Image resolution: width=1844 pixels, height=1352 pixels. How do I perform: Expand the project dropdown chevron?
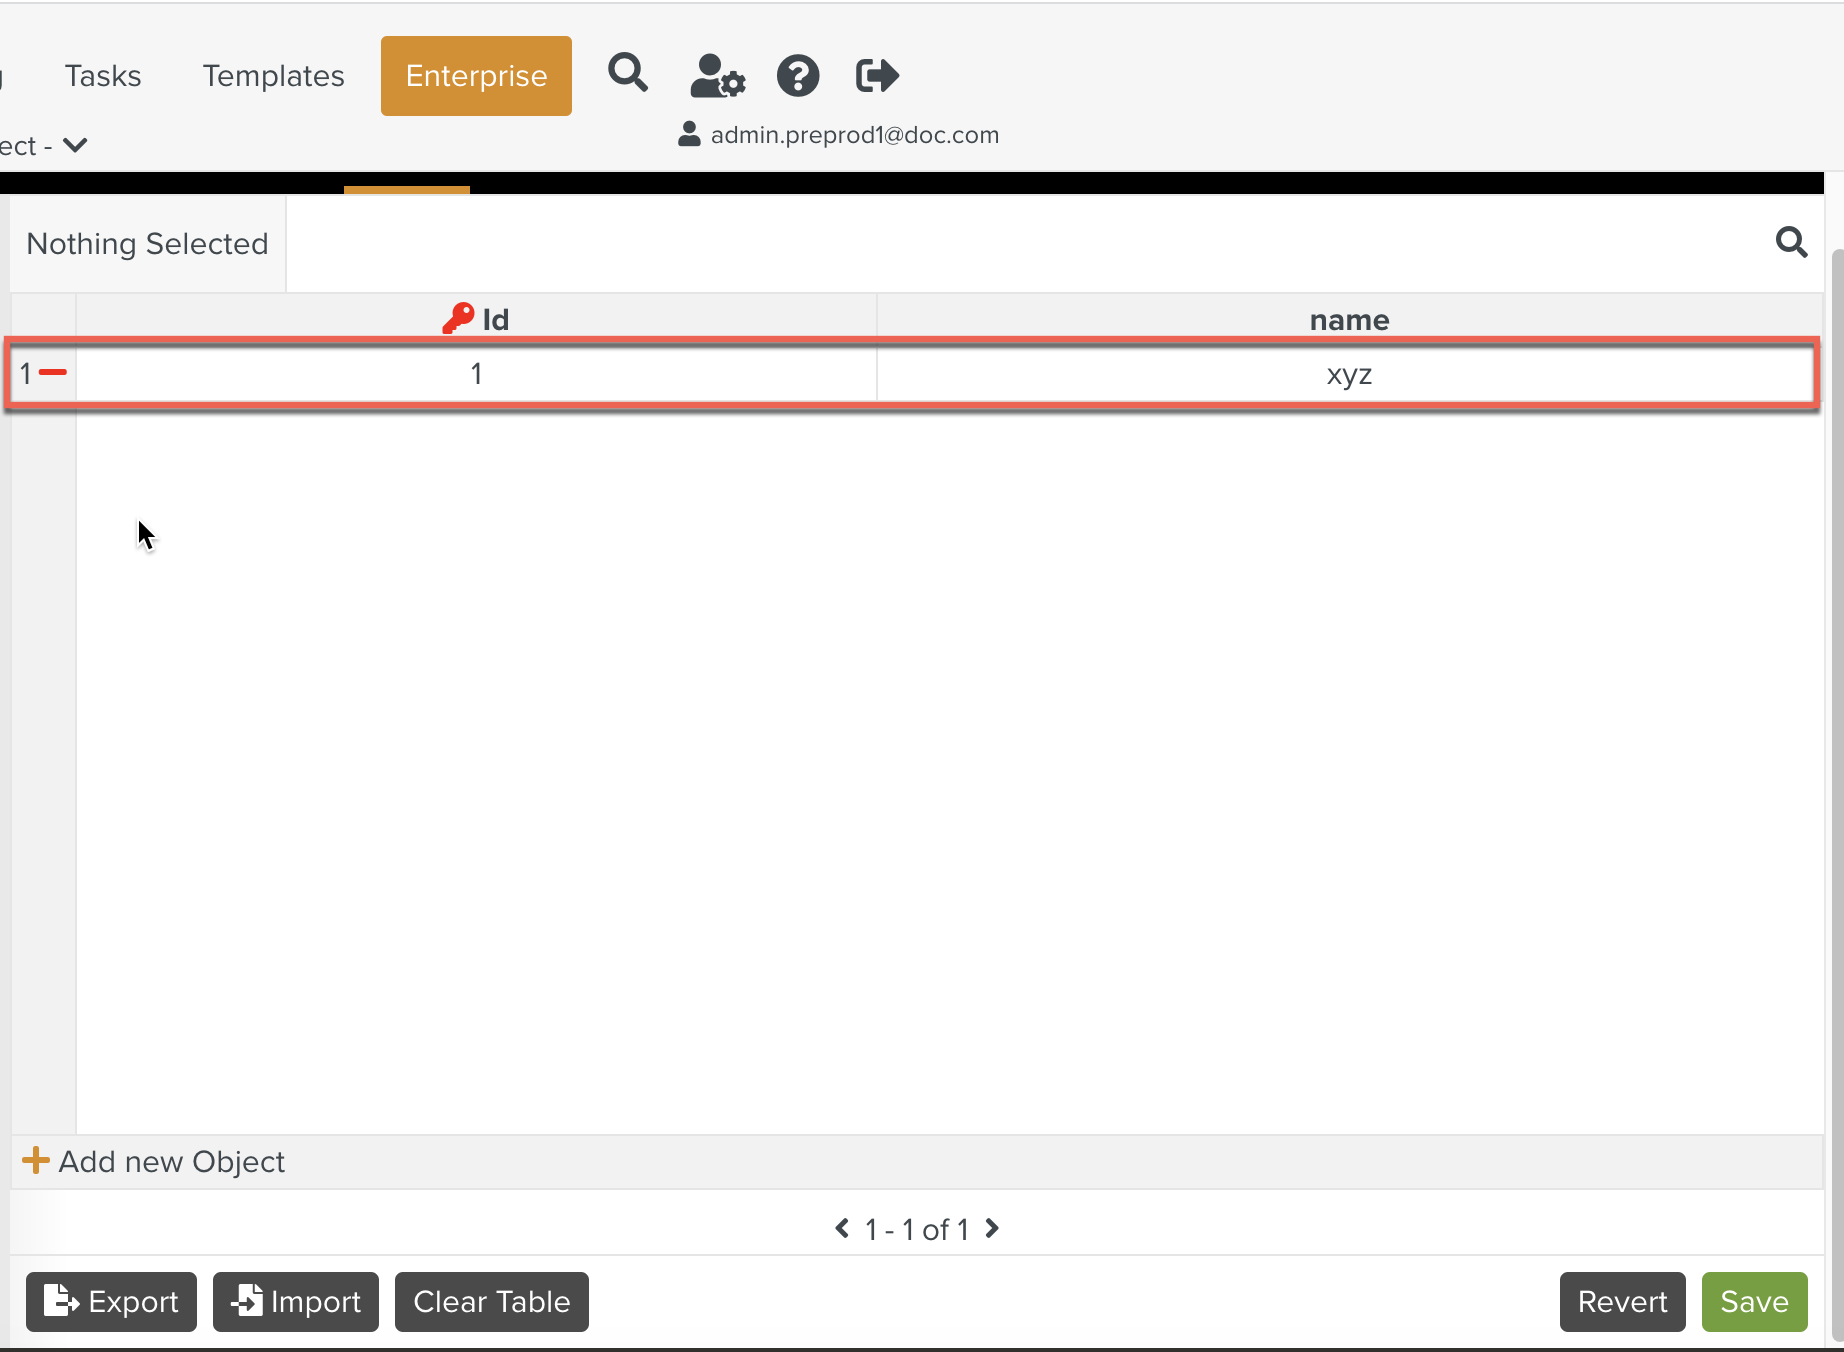pos(75,146)
